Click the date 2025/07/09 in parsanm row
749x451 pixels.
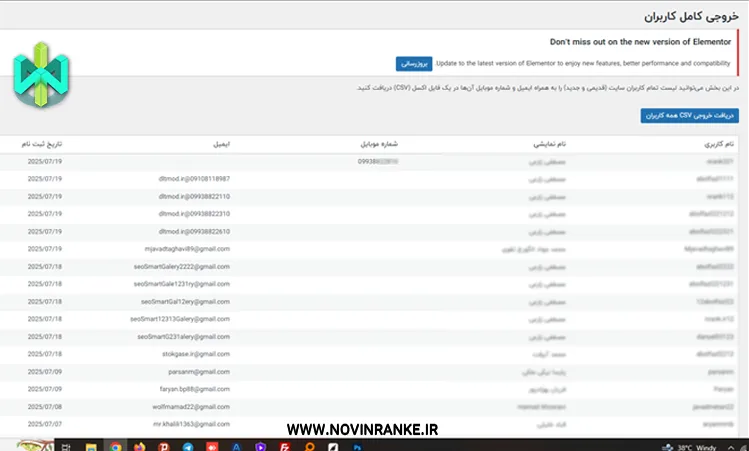[44, 372]
